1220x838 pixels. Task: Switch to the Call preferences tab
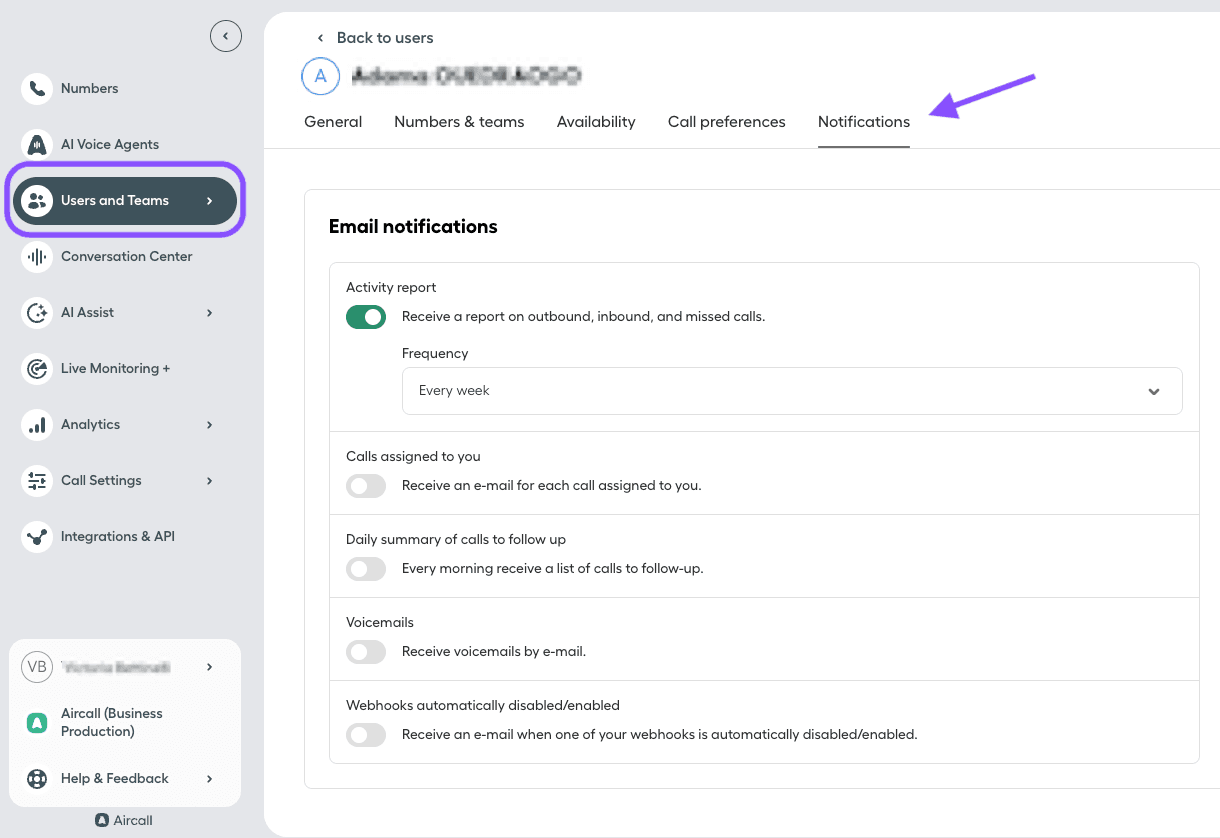(x=726, y=122)
